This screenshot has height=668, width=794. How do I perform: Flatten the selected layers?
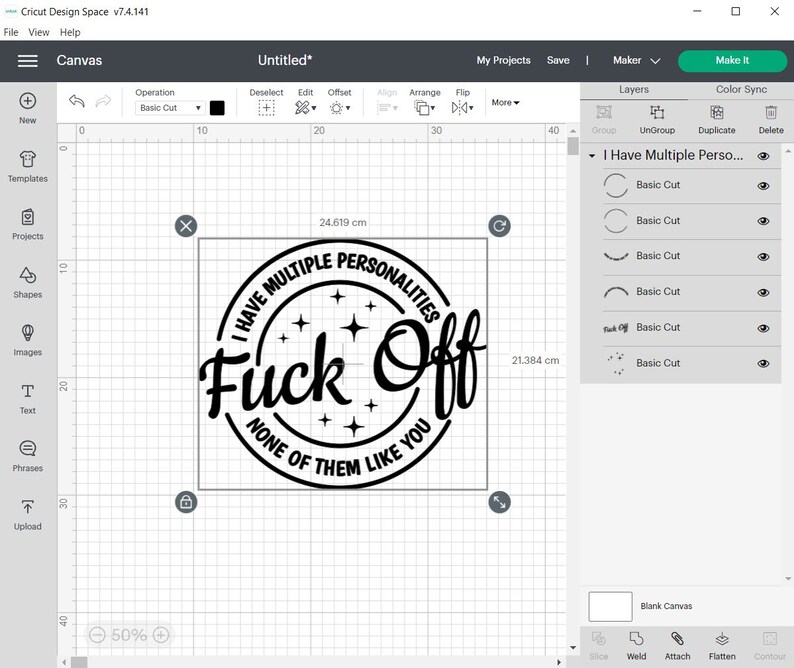(x=722, y=646)
